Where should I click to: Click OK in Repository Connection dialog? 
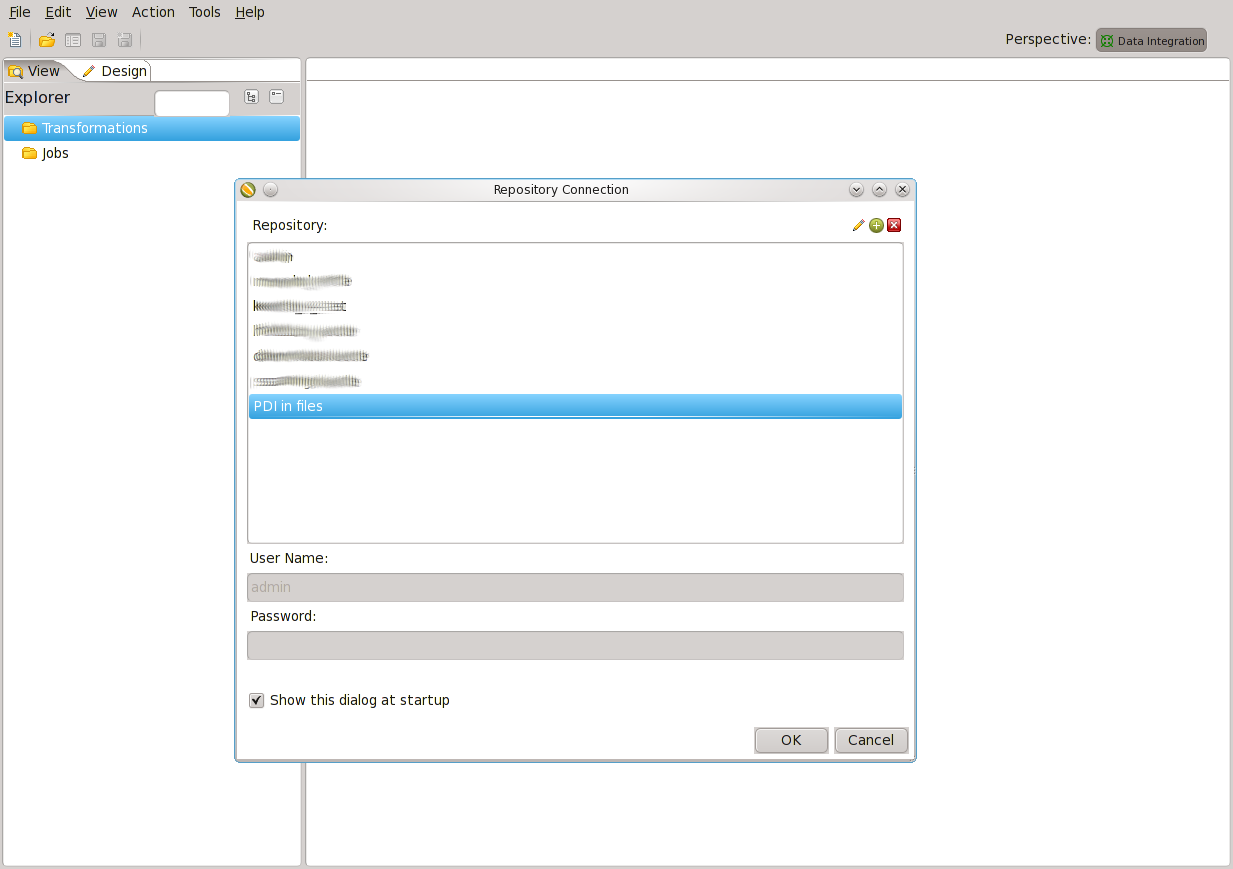point(791,740)
